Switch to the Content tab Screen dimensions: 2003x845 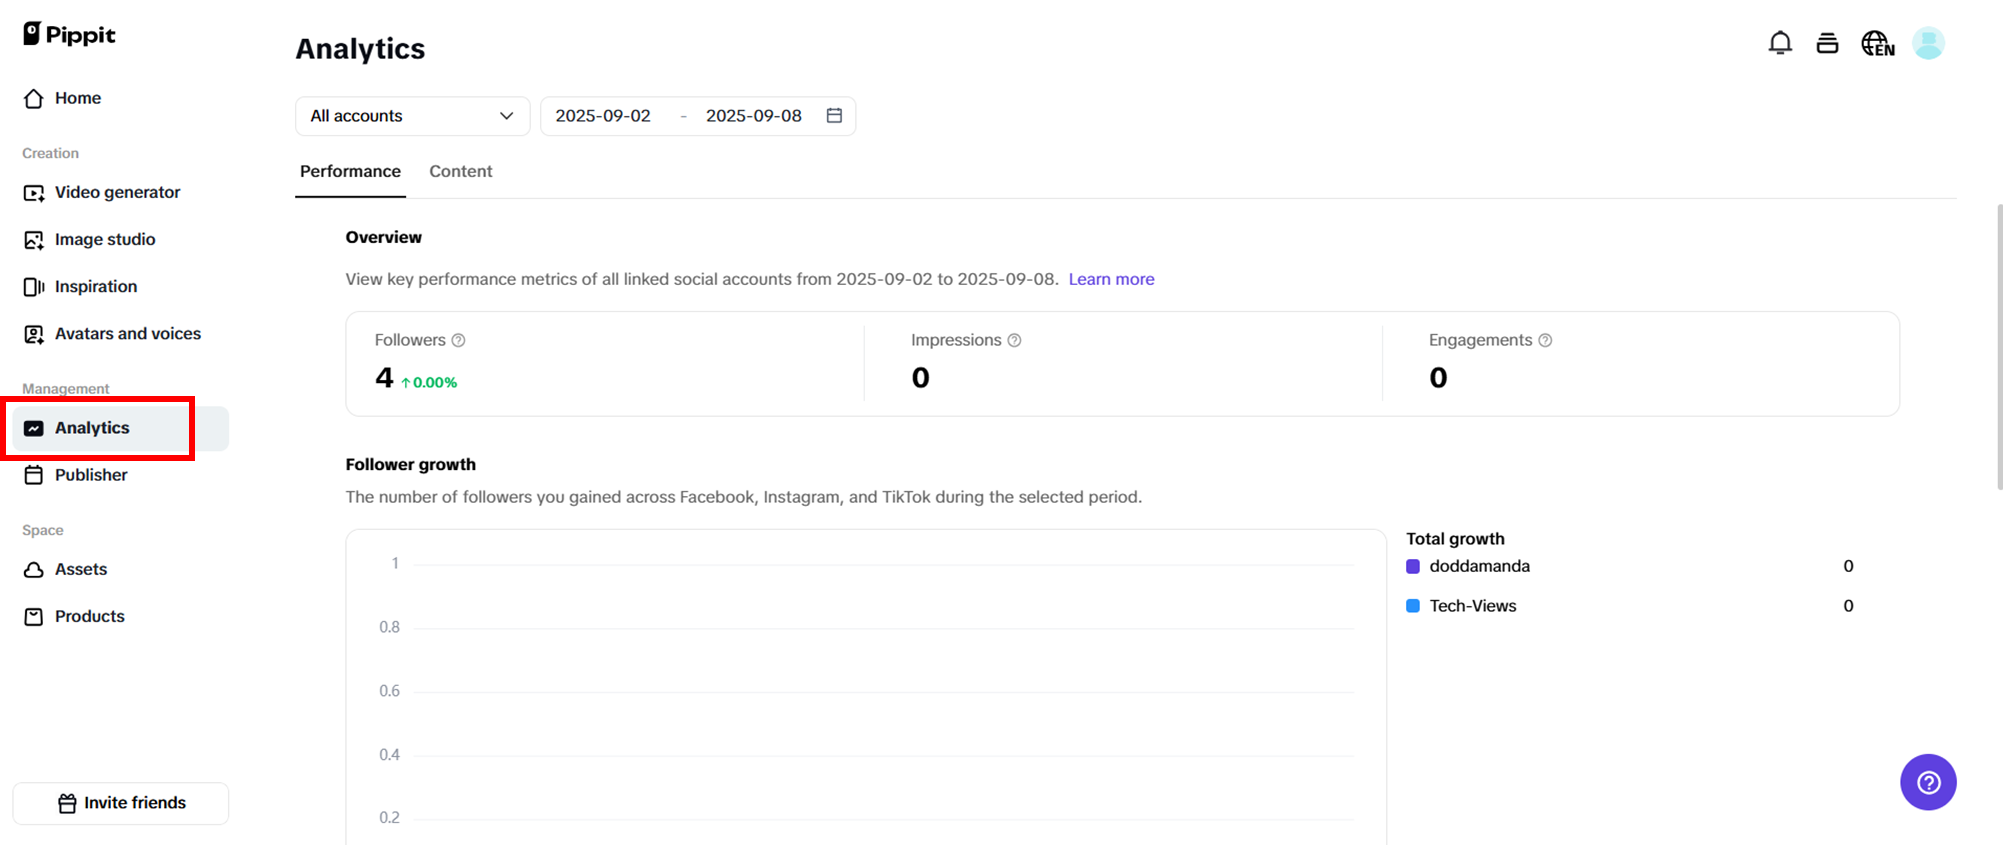pyautogui.click(x=460, y=171)
